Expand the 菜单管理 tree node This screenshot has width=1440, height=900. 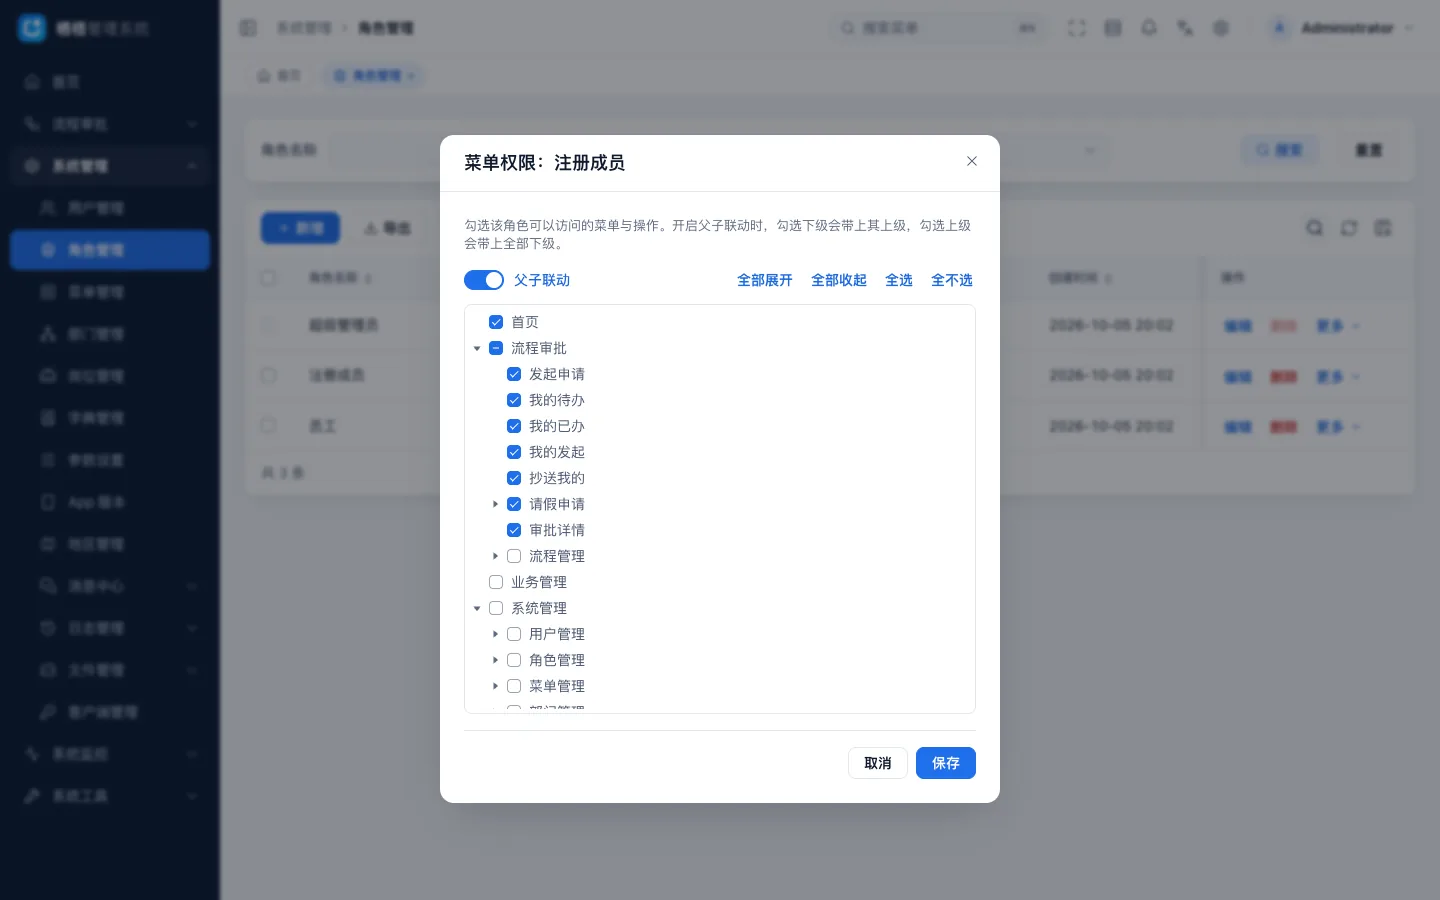pos(495,686)
